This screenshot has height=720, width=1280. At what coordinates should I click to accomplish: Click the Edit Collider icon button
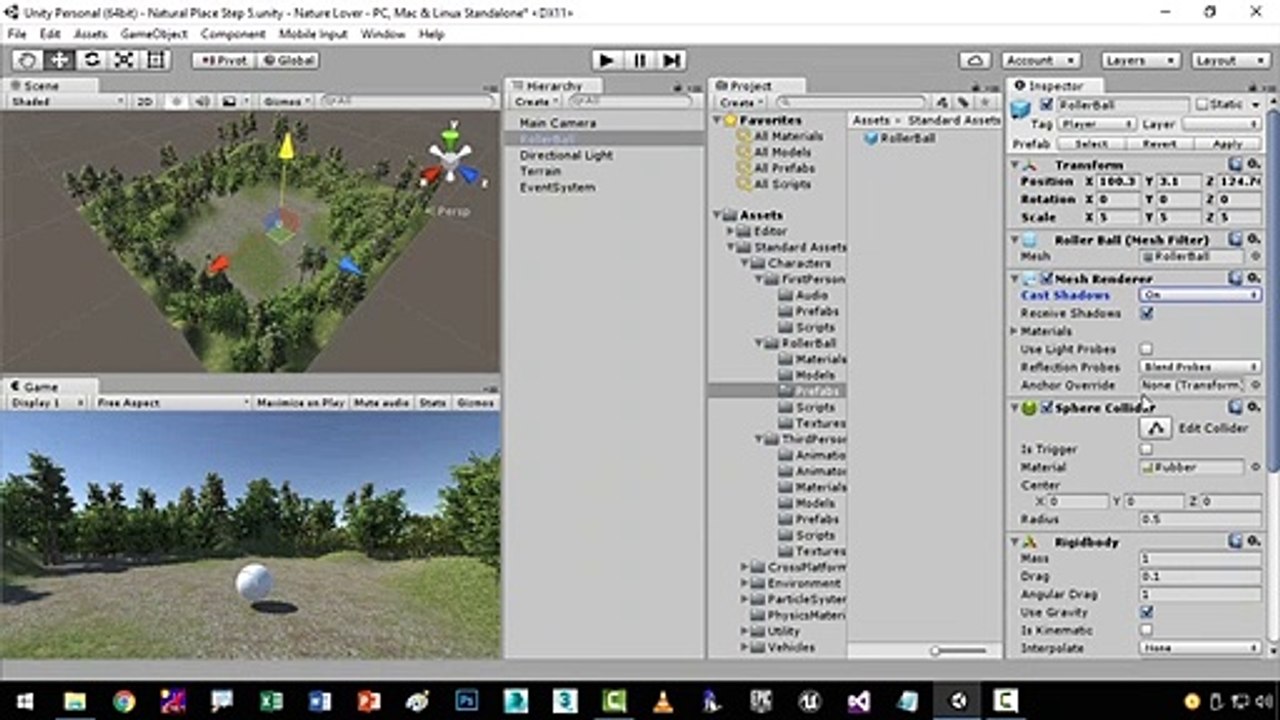click(1156, 428)
